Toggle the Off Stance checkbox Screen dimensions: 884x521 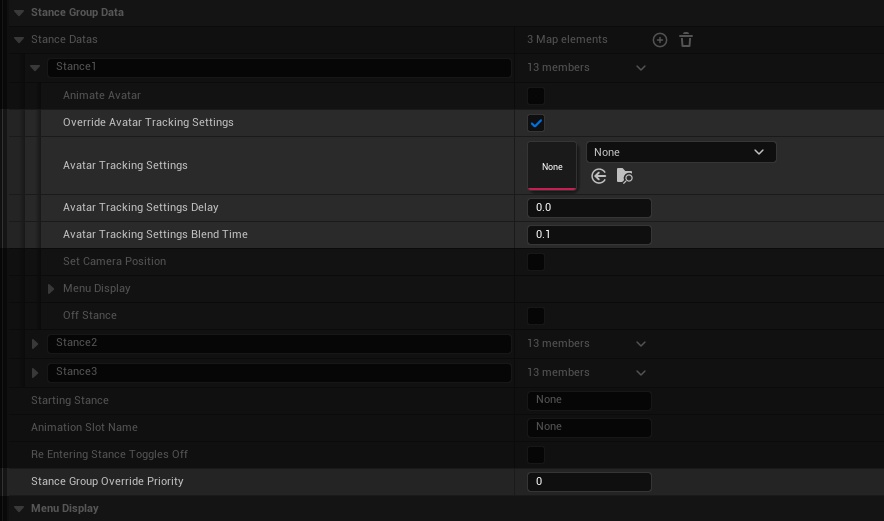(536, 316)
